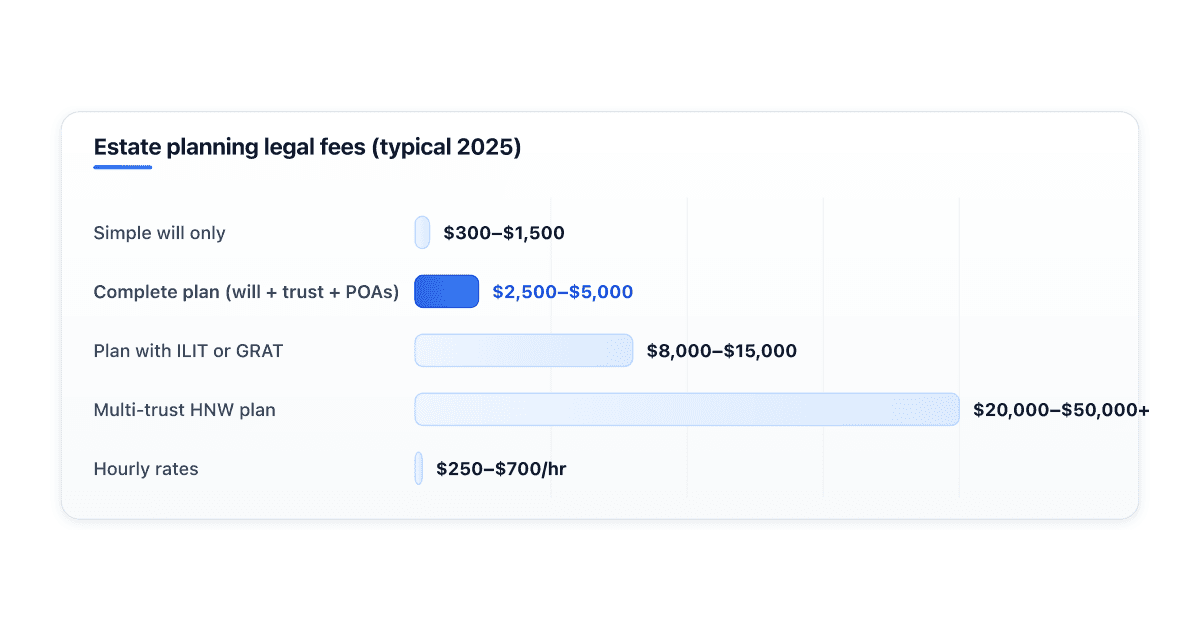The width and height of the screenshot is (1200, 630).
Task: Click the $20,000–$50,000+ value label
Action: pyautogui.click(x=1061, y=410)
